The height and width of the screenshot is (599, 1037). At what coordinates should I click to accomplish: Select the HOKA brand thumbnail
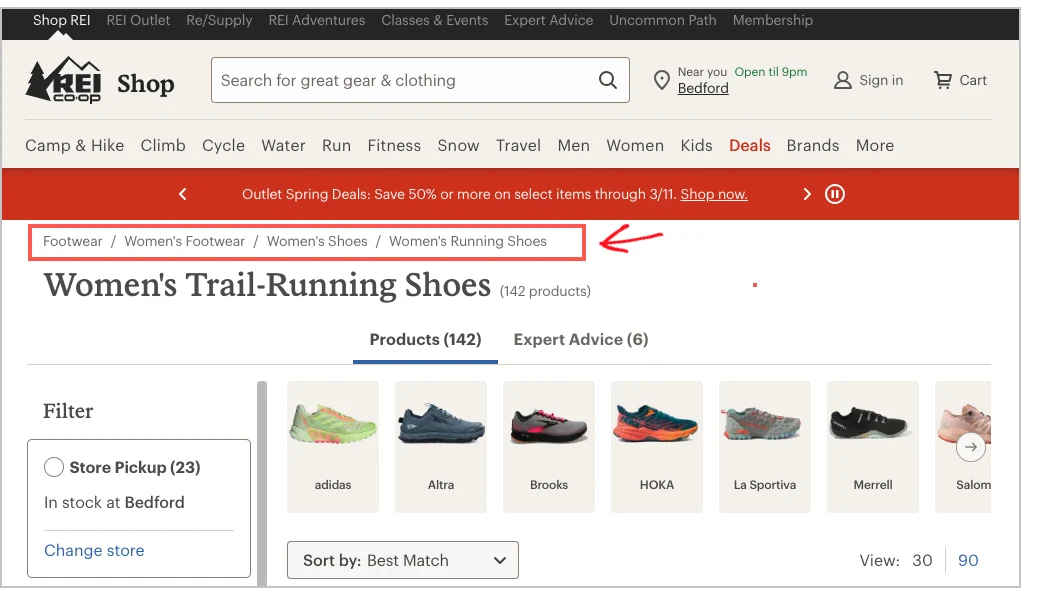(x=657, y=440)
